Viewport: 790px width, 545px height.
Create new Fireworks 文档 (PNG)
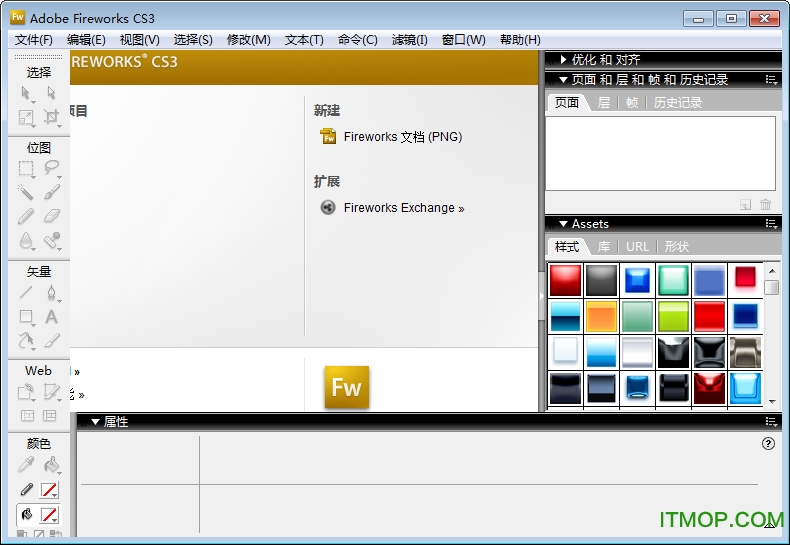point(391,137)
